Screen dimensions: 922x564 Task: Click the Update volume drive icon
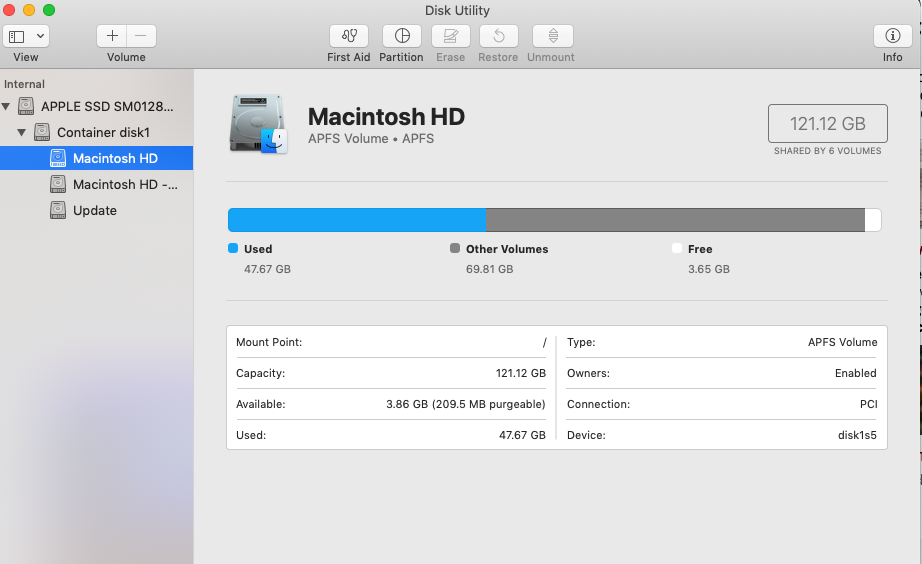(58, 210)
